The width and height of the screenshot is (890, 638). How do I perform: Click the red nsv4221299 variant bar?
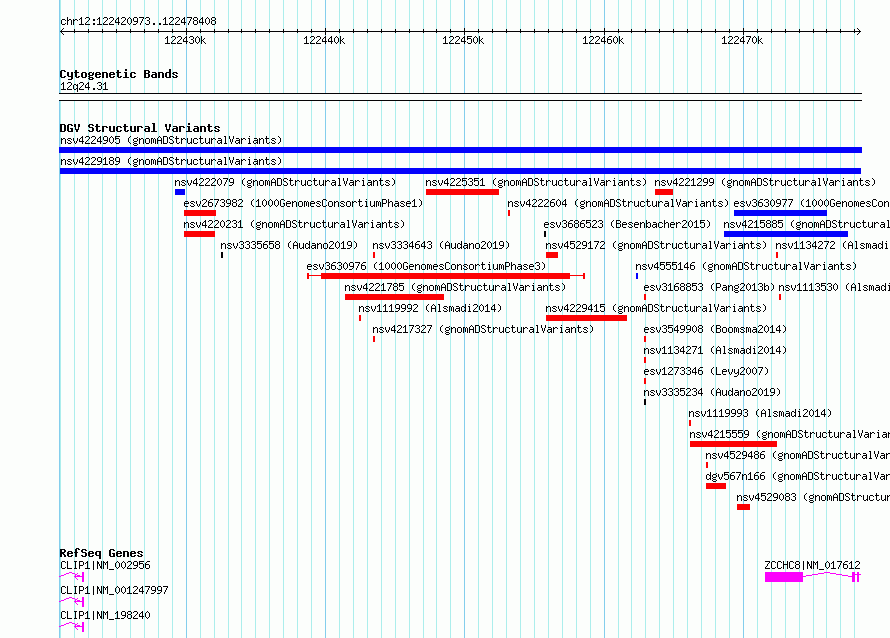point(664,192)
